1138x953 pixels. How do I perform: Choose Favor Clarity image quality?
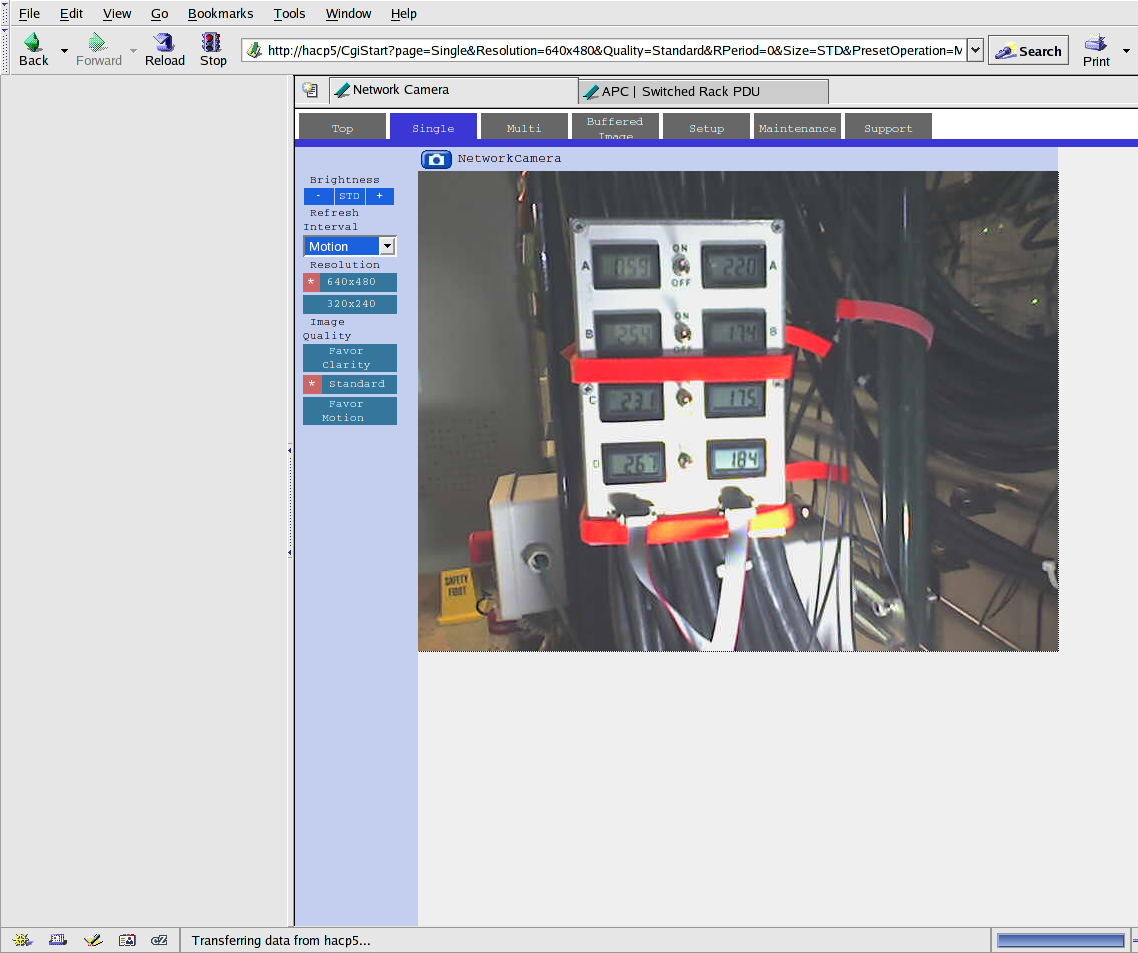click(x=350, y=358)
